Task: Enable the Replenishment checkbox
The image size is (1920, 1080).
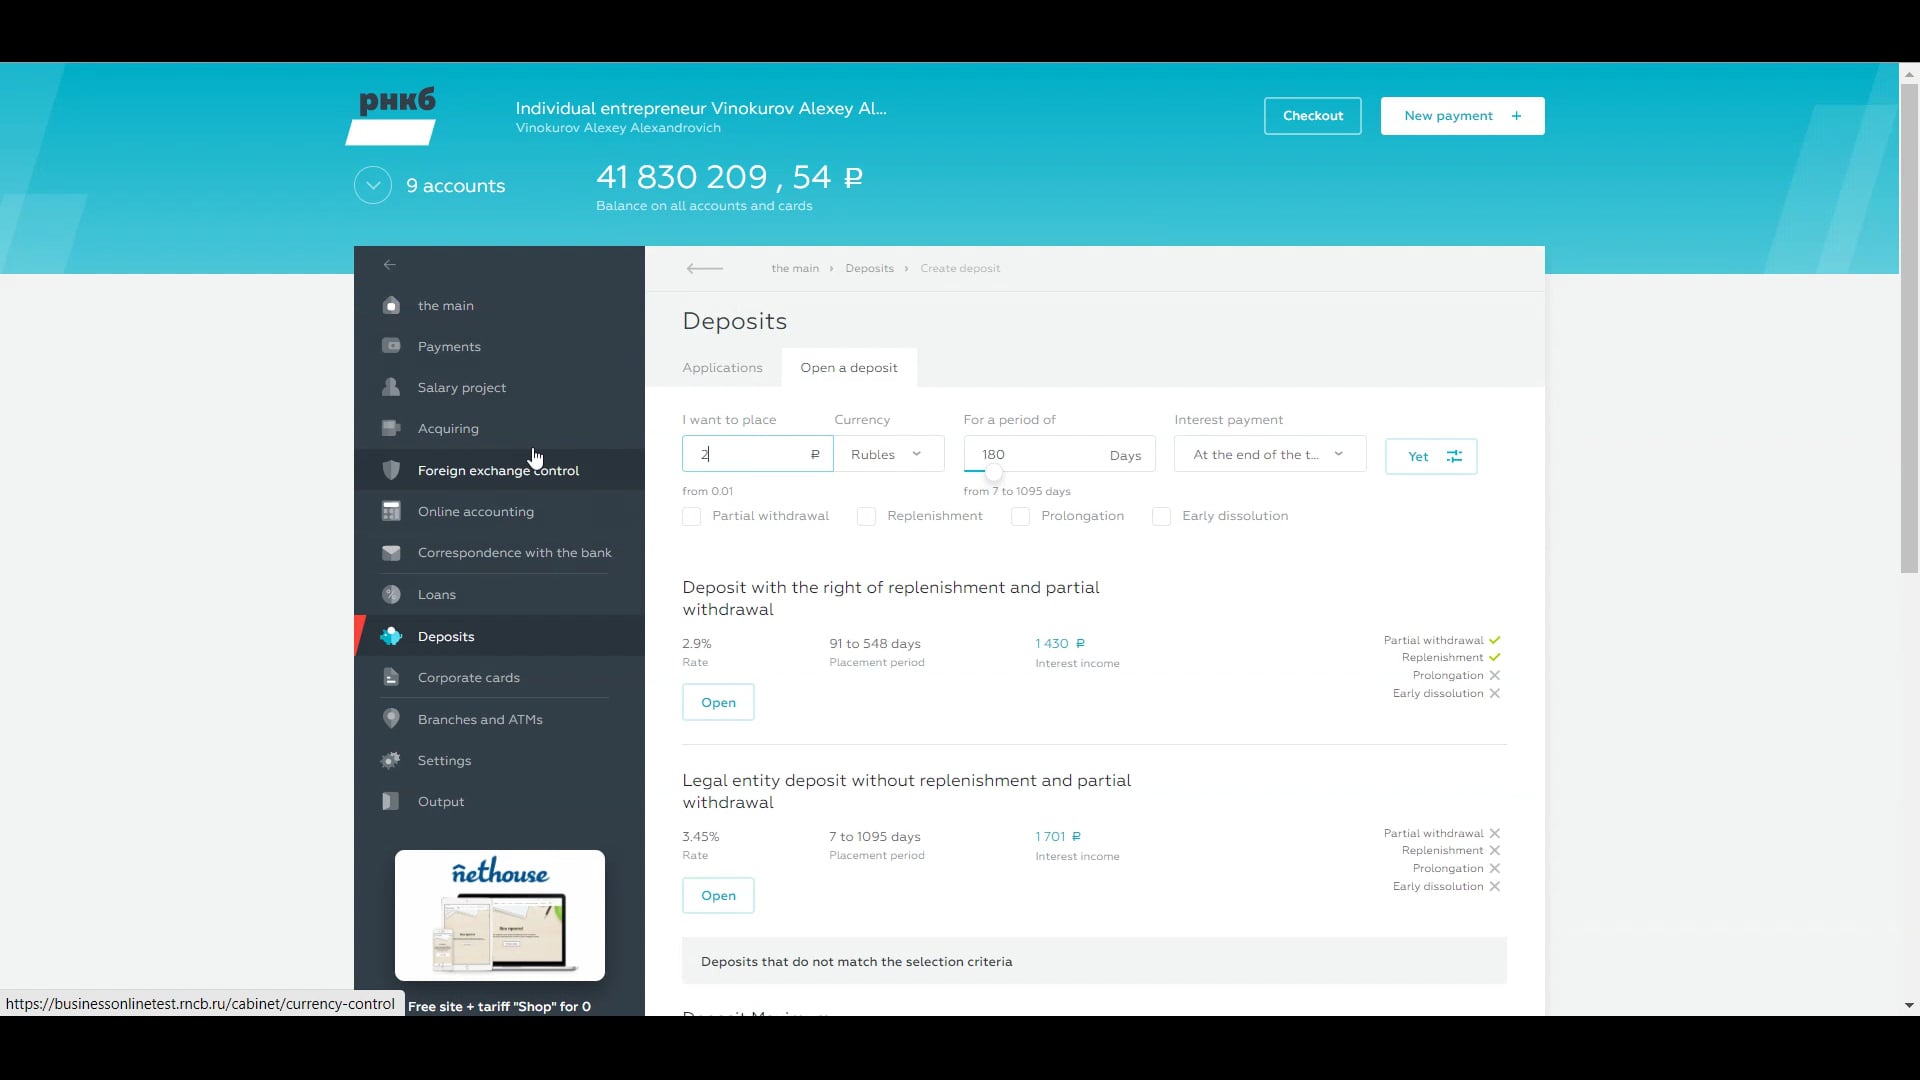Action: (x=866, y=516)
